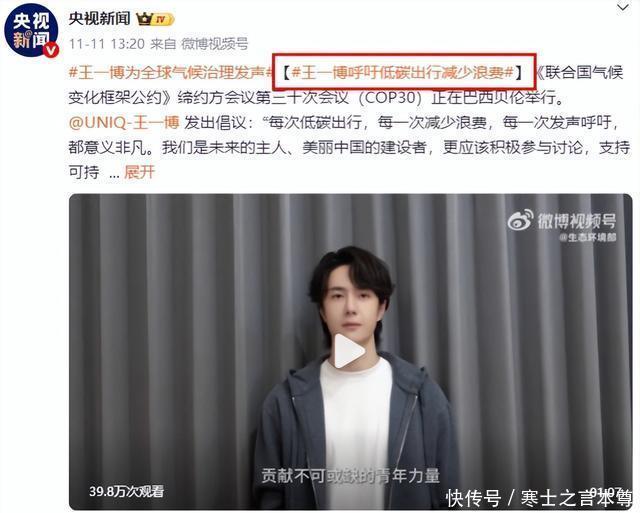Click the post timestamp 11-11 13:20
The width and height of the screenshot is (640, 513).
click(x=107, y=44)
